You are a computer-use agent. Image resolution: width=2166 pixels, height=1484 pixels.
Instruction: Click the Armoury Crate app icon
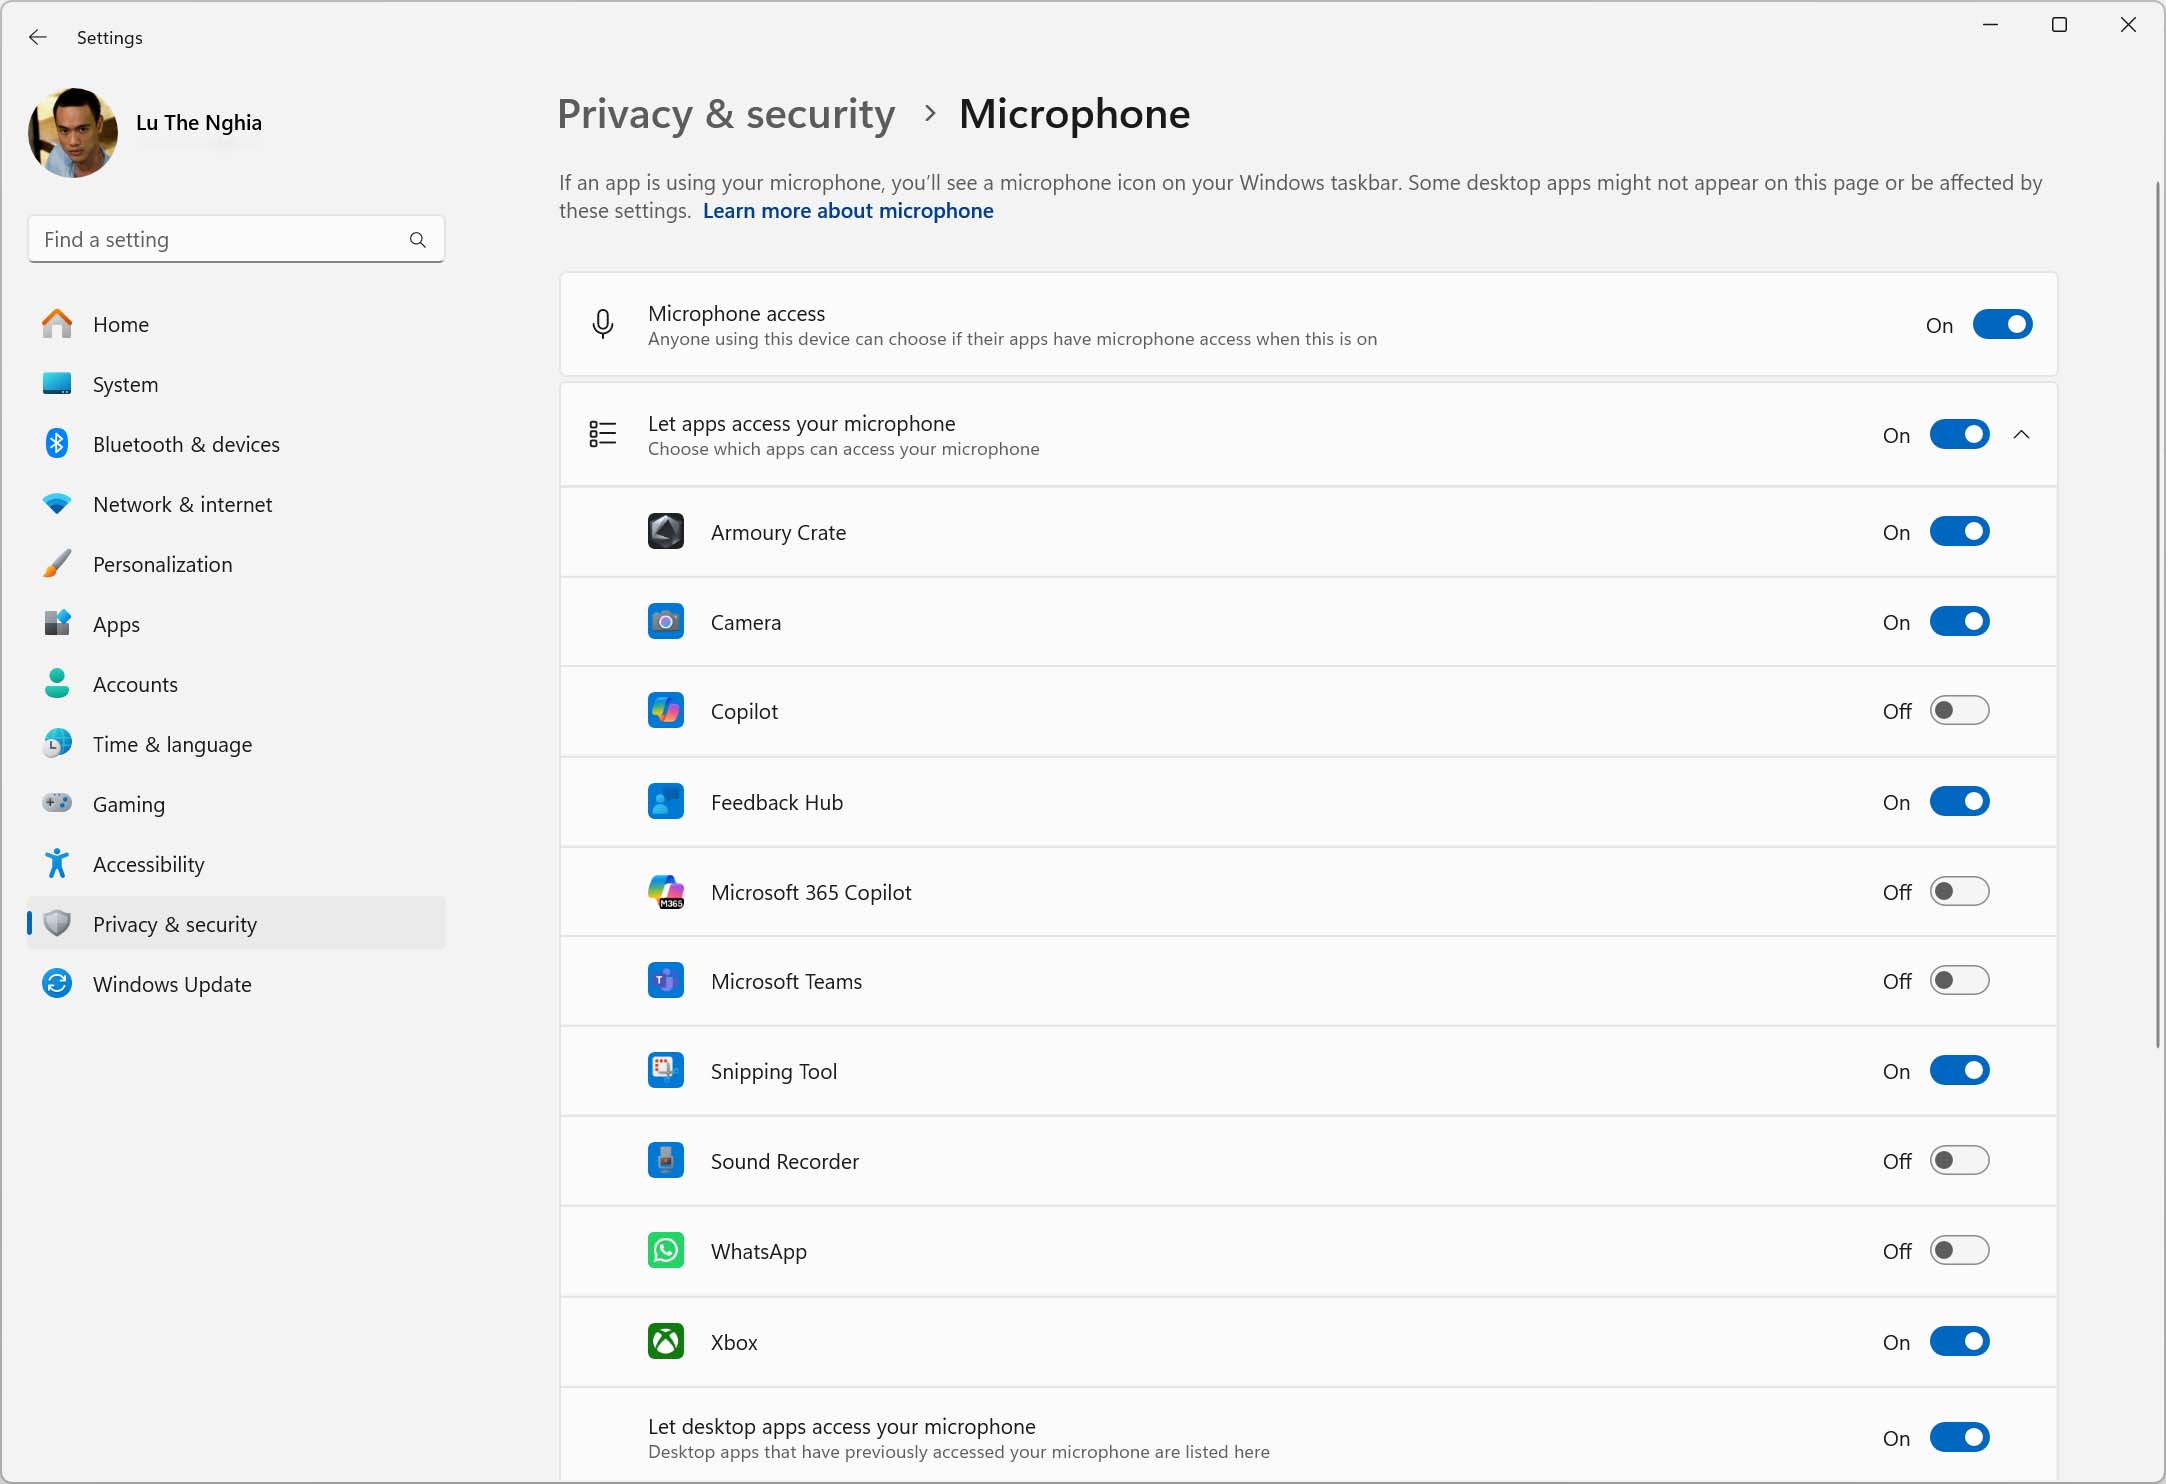665,531
